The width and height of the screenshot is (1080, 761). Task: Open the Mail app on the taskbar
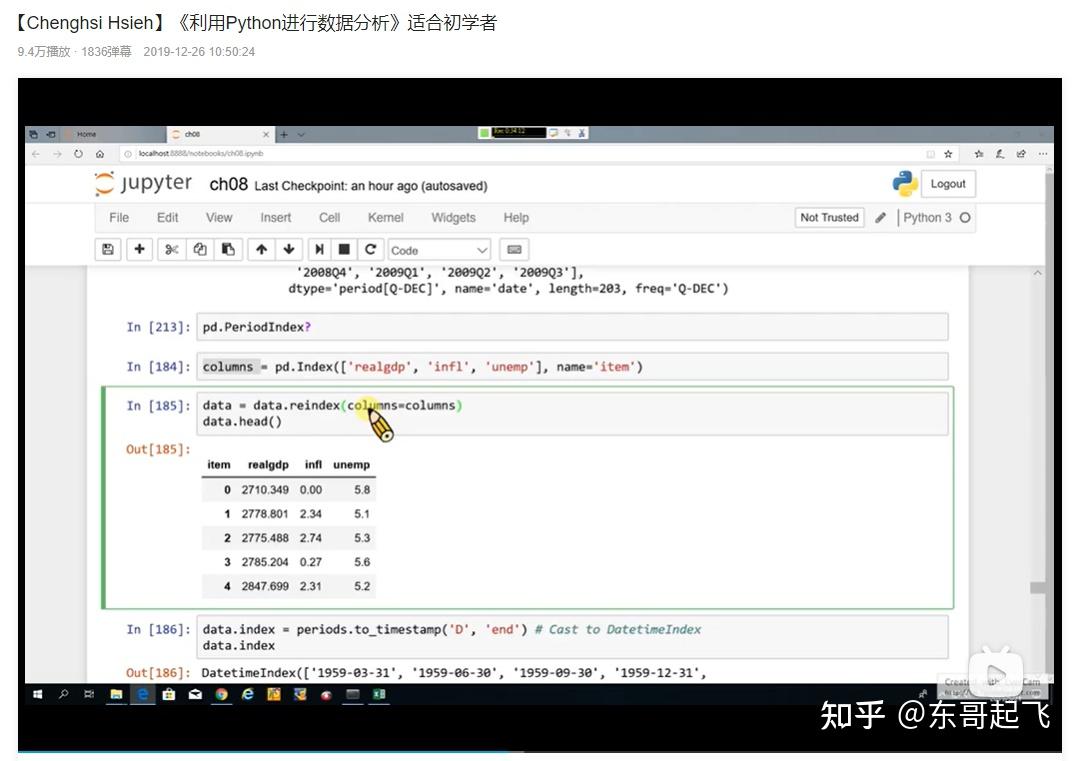(195, 694)
